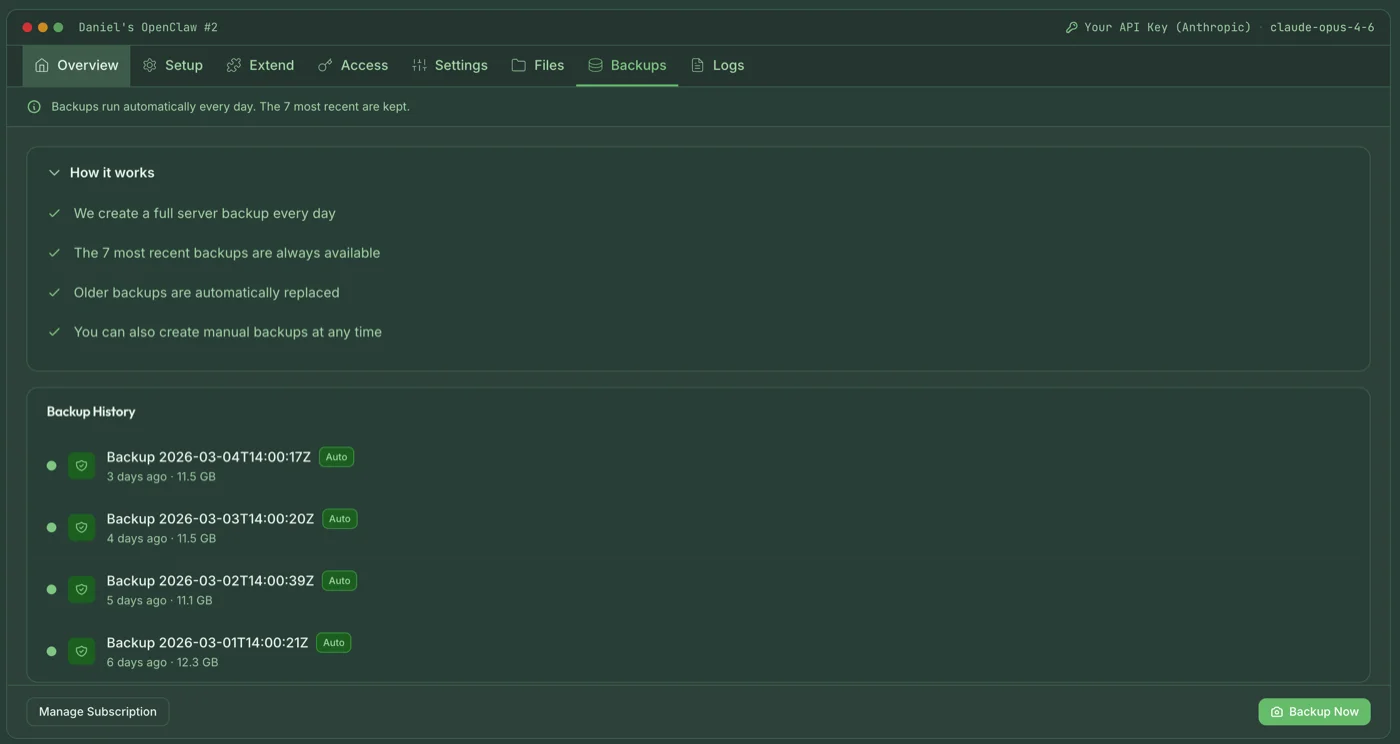Click shield icon of 2026-03-04 backup
1400x744 pixels.
click(82, 466)
